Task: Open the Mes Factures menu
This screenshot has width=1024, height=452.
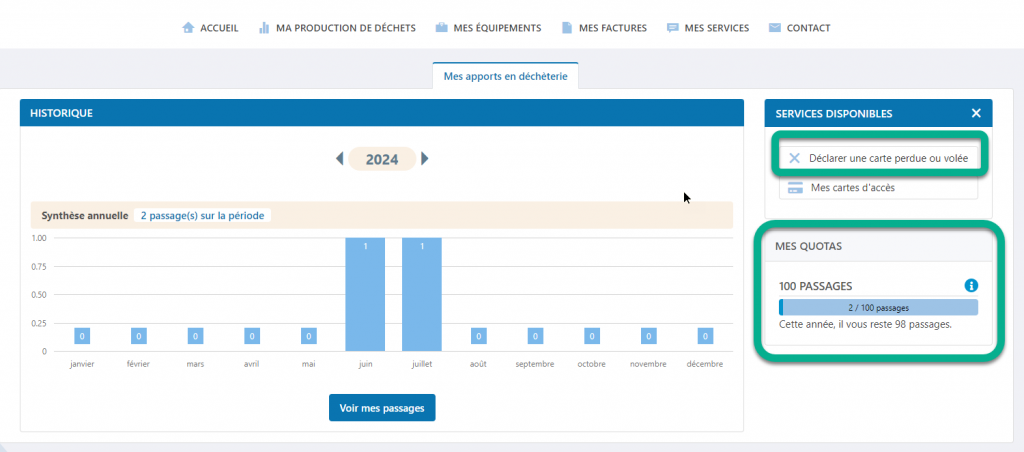Action: coord(612,28)
